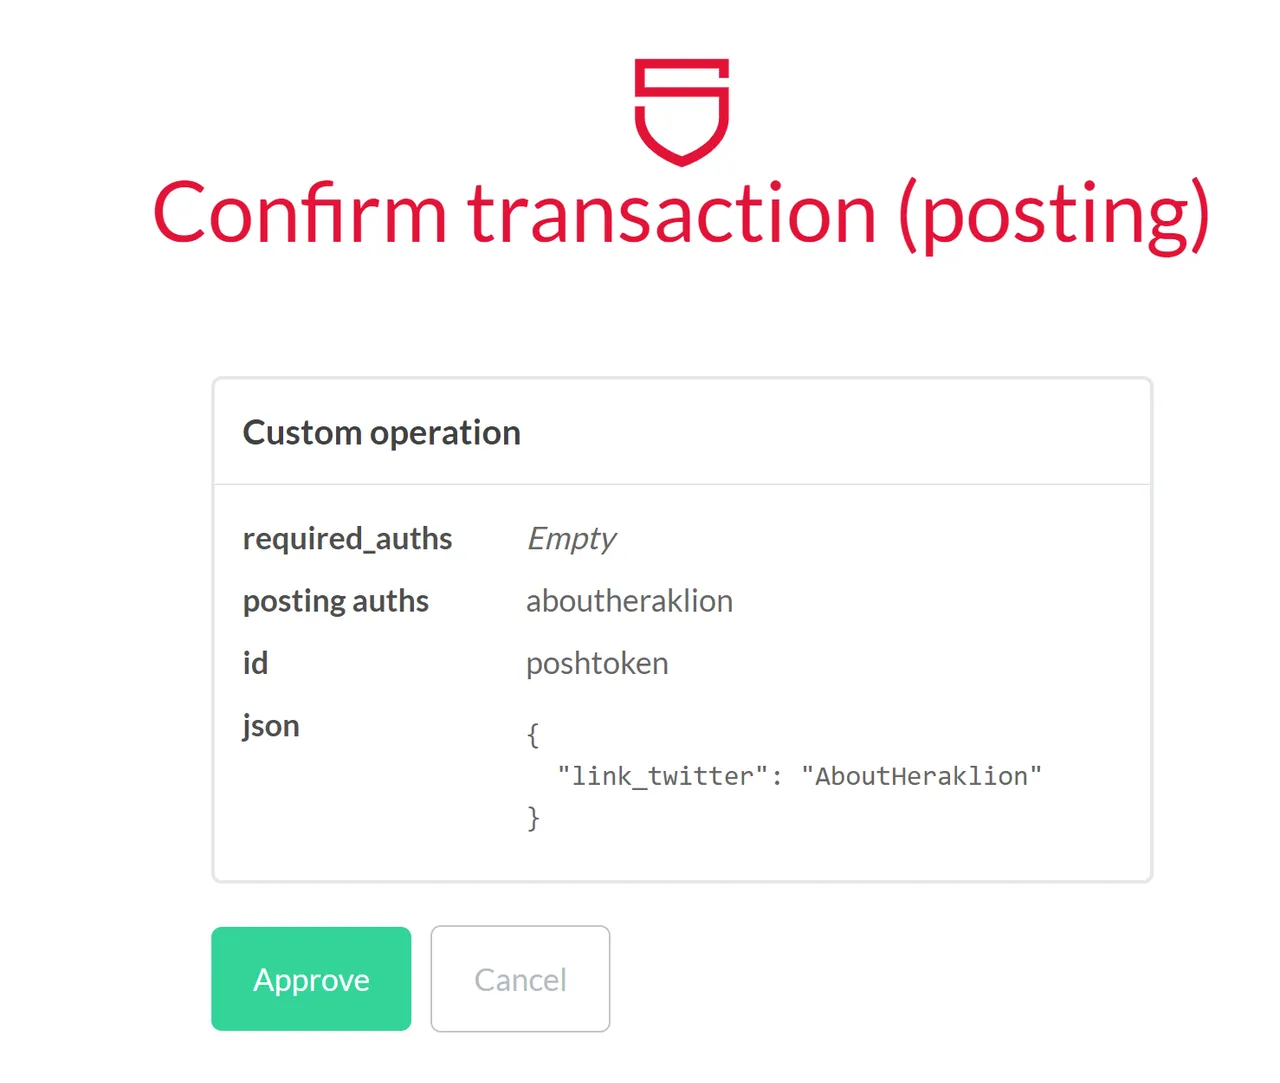The height and width of the screenshot is (1083, 1280).
Task: Click the word transaction in the title
Action: [672, 214]
